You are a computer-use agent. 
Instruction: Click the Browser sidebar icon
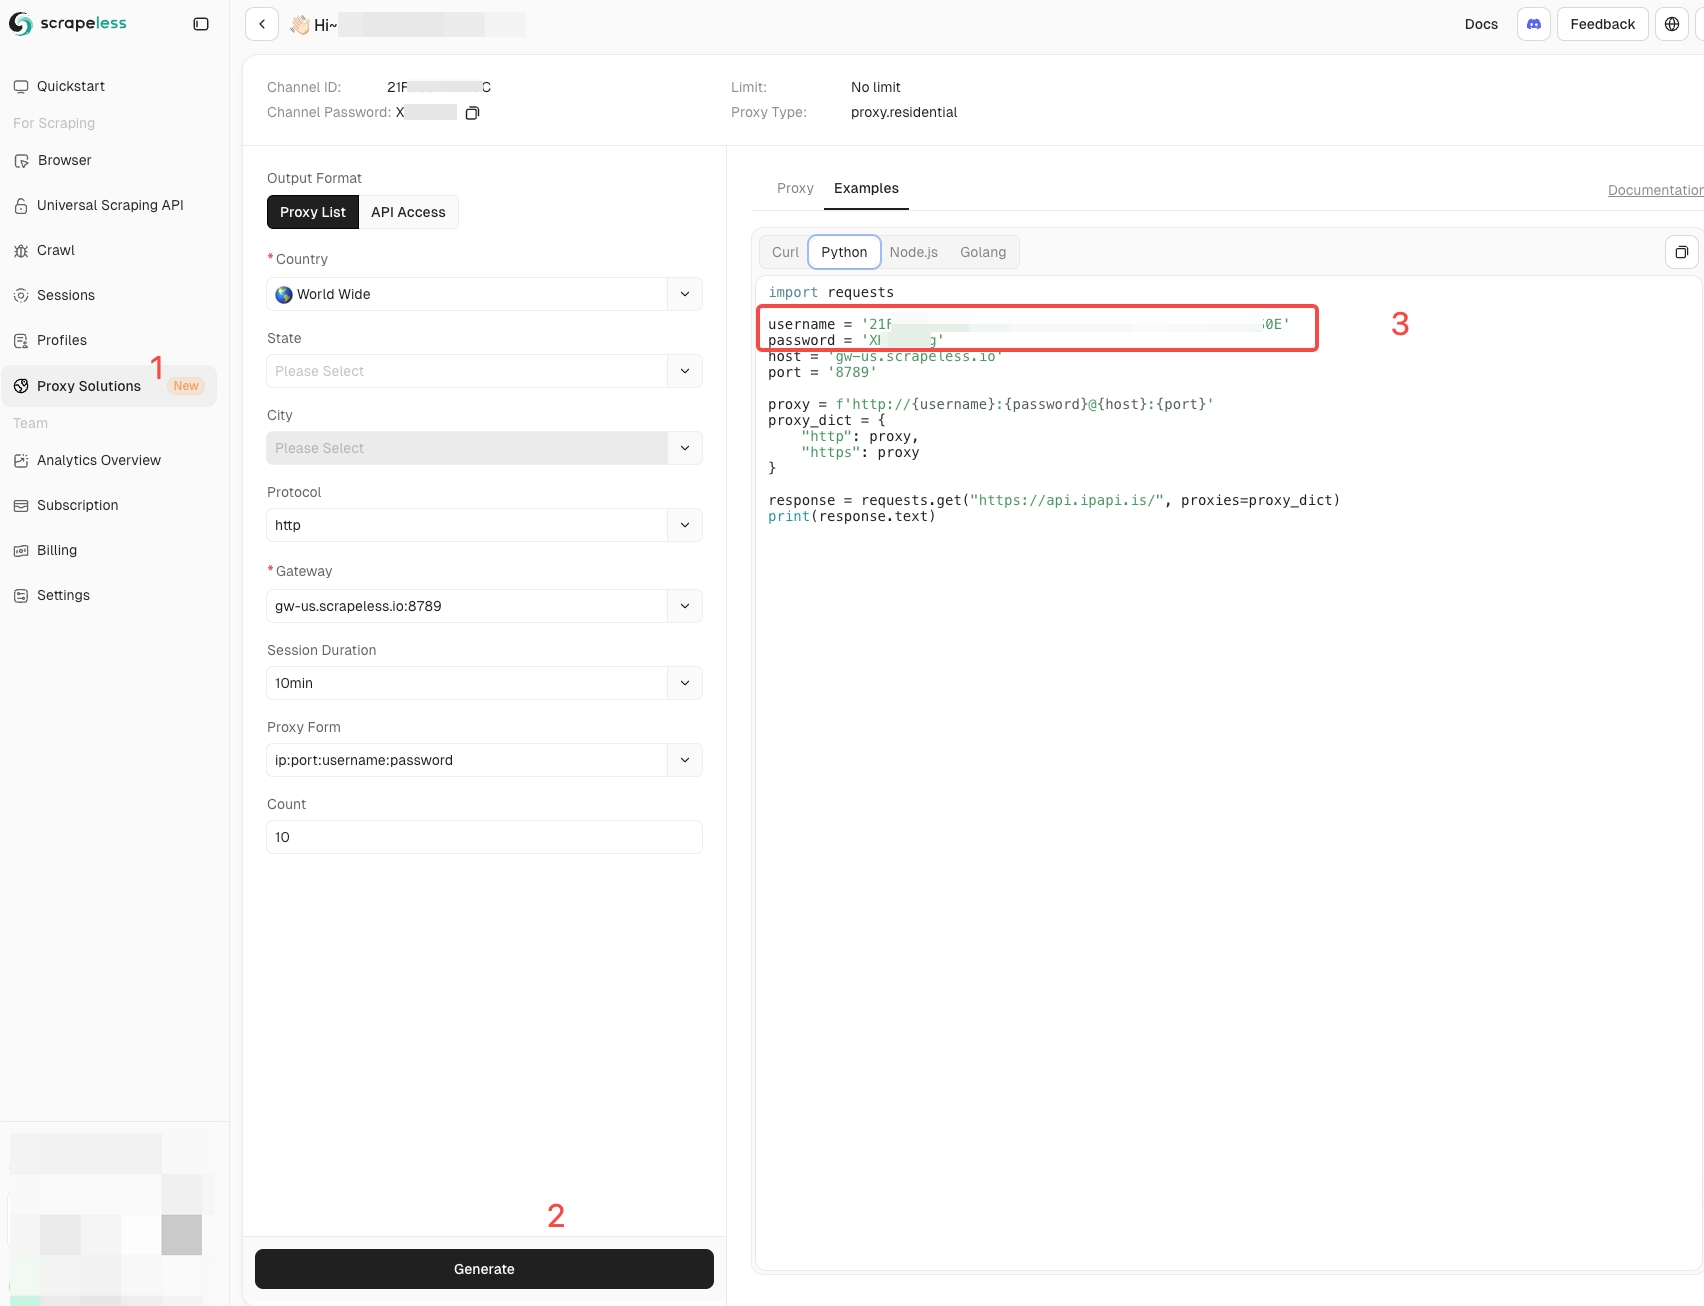click(x=21, y=161)
